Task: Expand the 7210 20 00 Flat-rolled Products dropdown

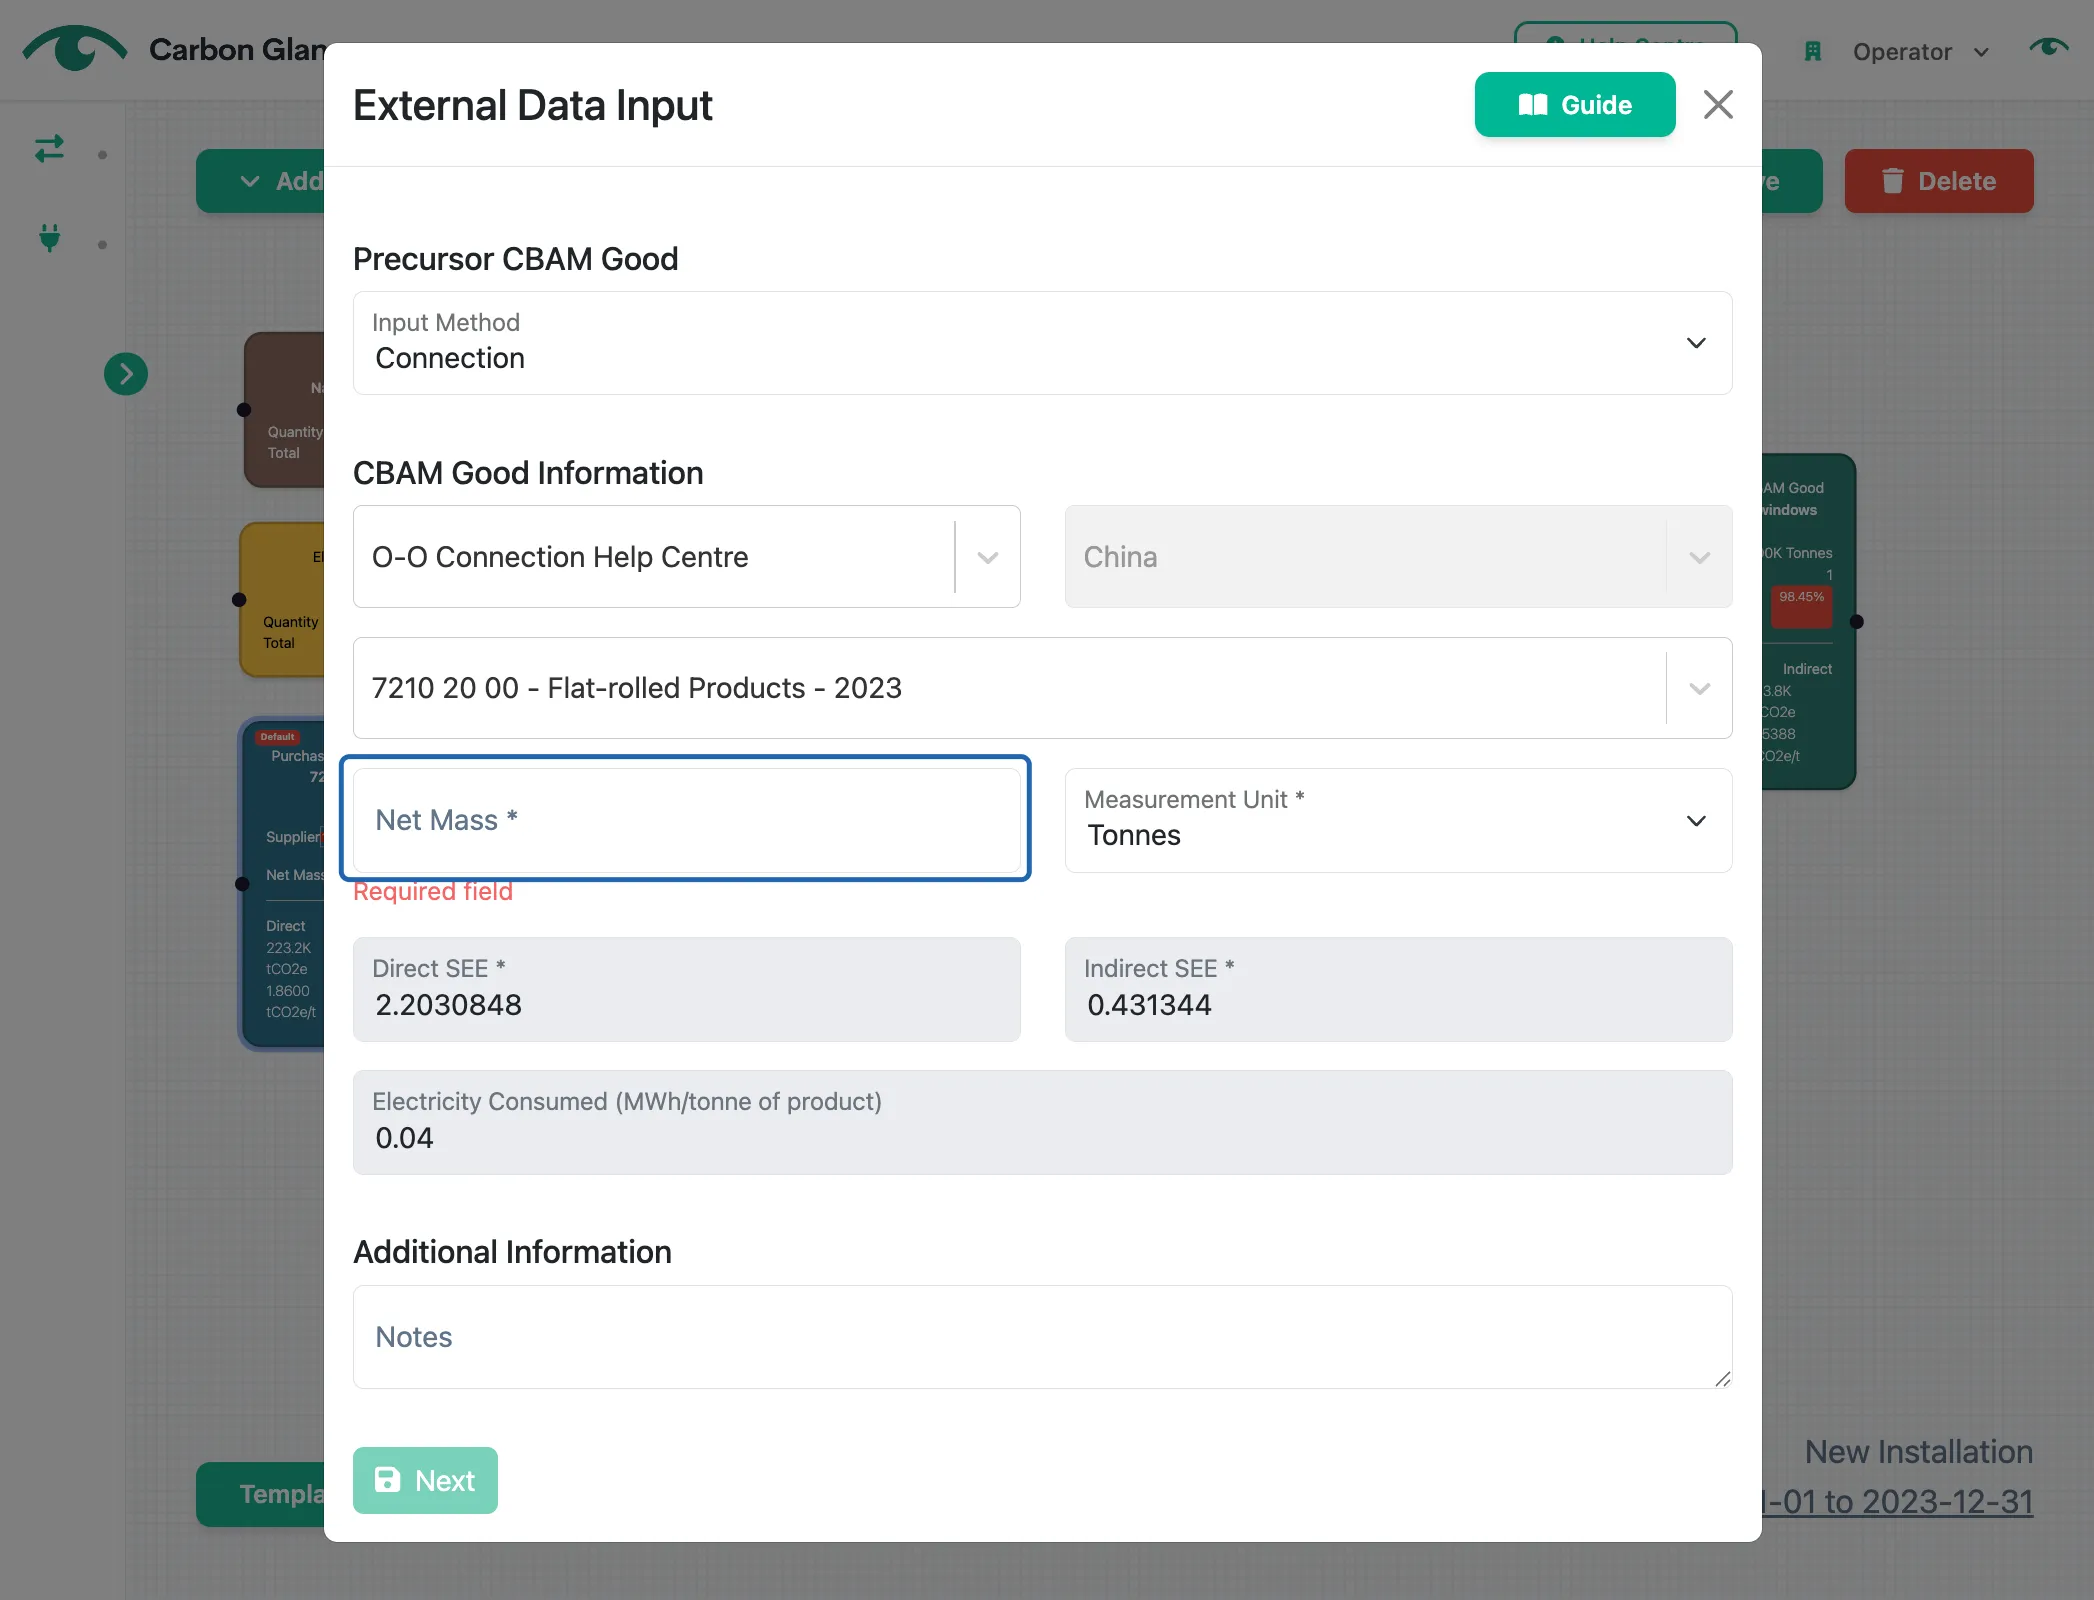Action: coord(1042,688)
